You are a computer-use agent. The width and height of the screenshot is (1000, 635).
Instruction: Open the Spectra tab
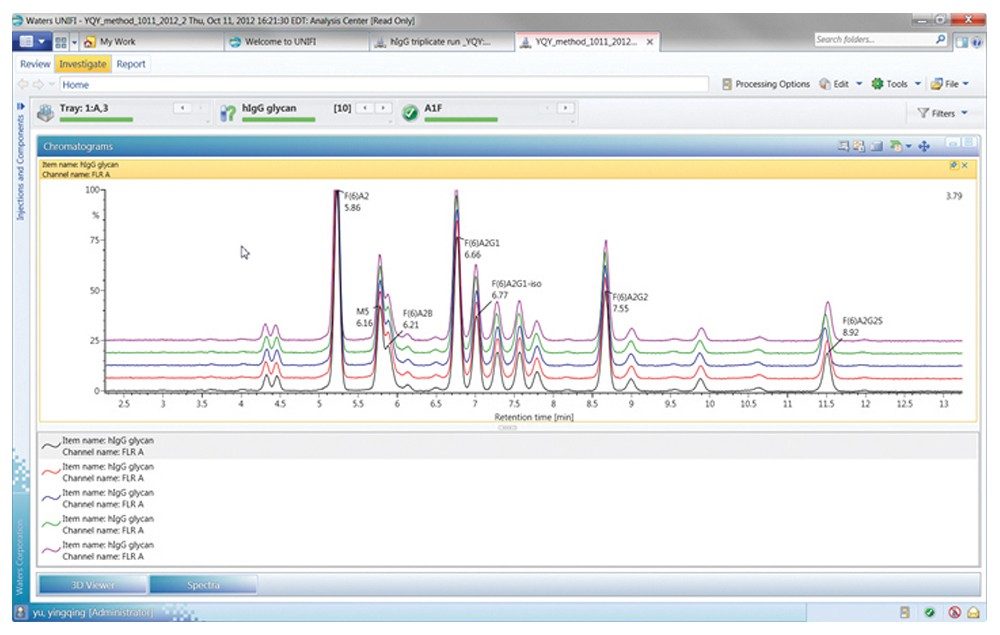[x=203, y=585]
